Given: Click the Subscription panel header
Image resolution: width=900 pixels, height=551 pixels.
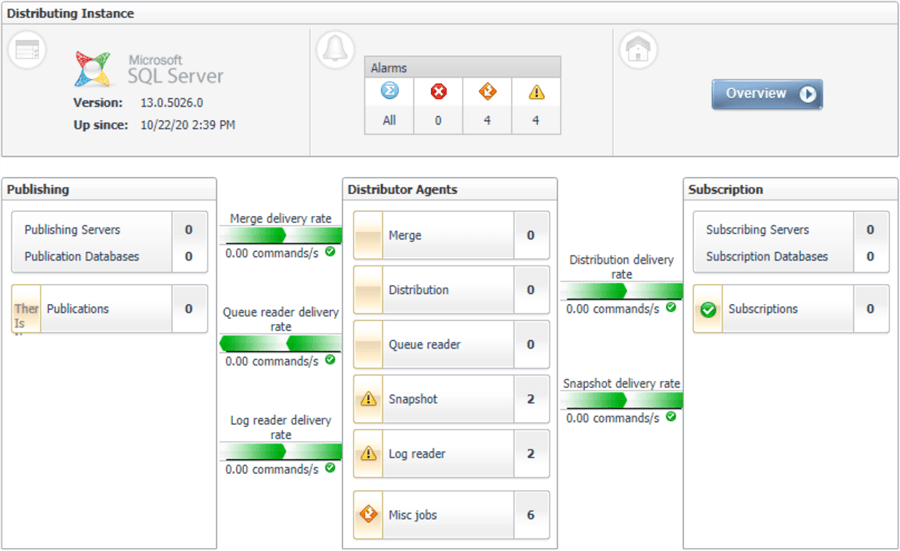Looking at the screenshot, I should tap(790, 189).
